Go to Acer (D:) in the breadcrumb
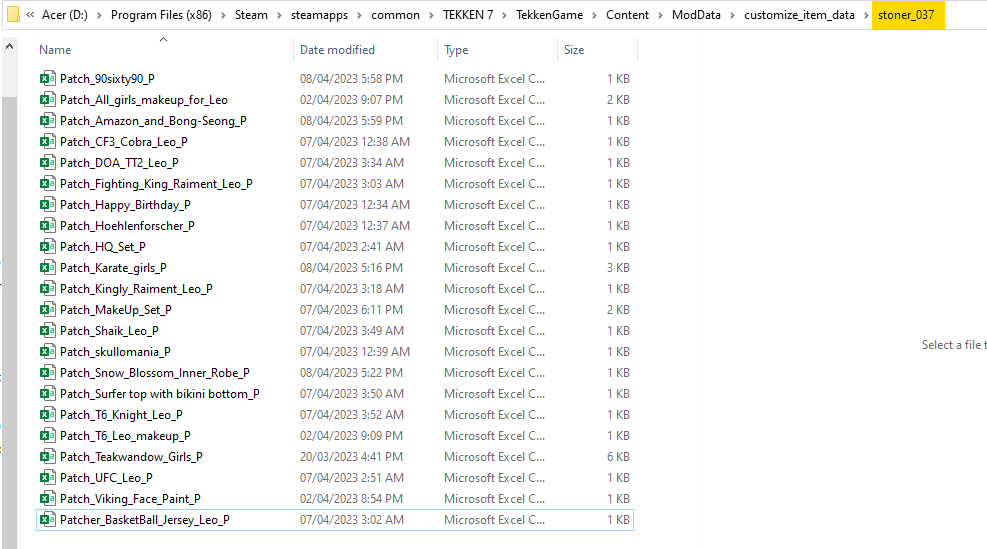 click(65, 14)
